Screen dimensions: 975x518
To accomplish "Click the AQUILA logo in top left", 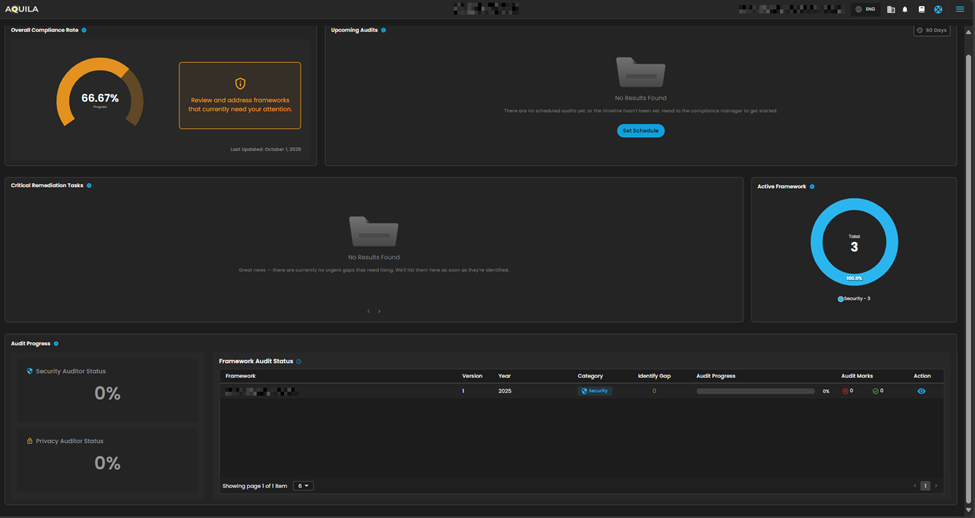I will [x=22, y=9].
